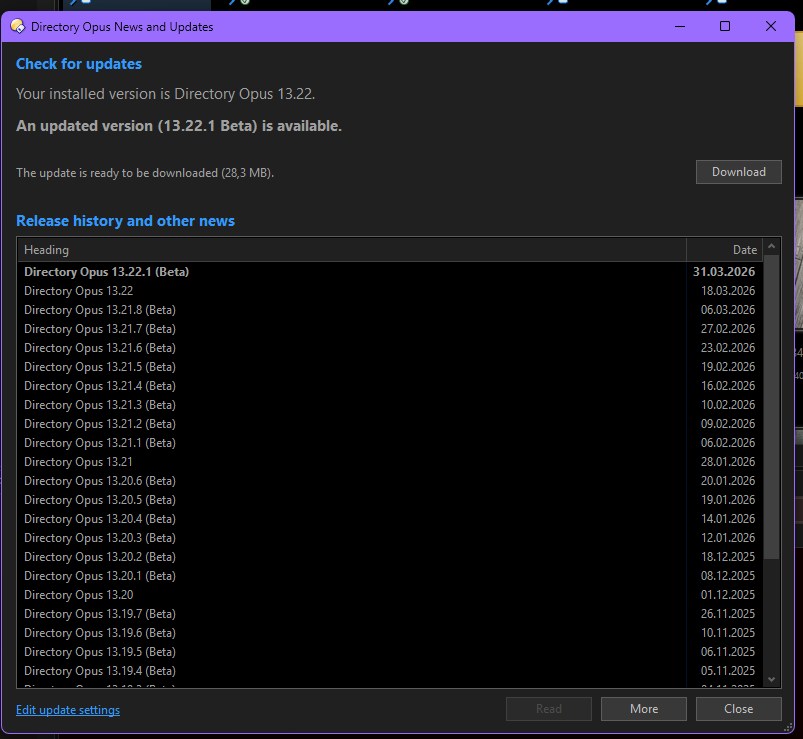Select the Directory Opus 13.22 entry

tap(79, 291)
